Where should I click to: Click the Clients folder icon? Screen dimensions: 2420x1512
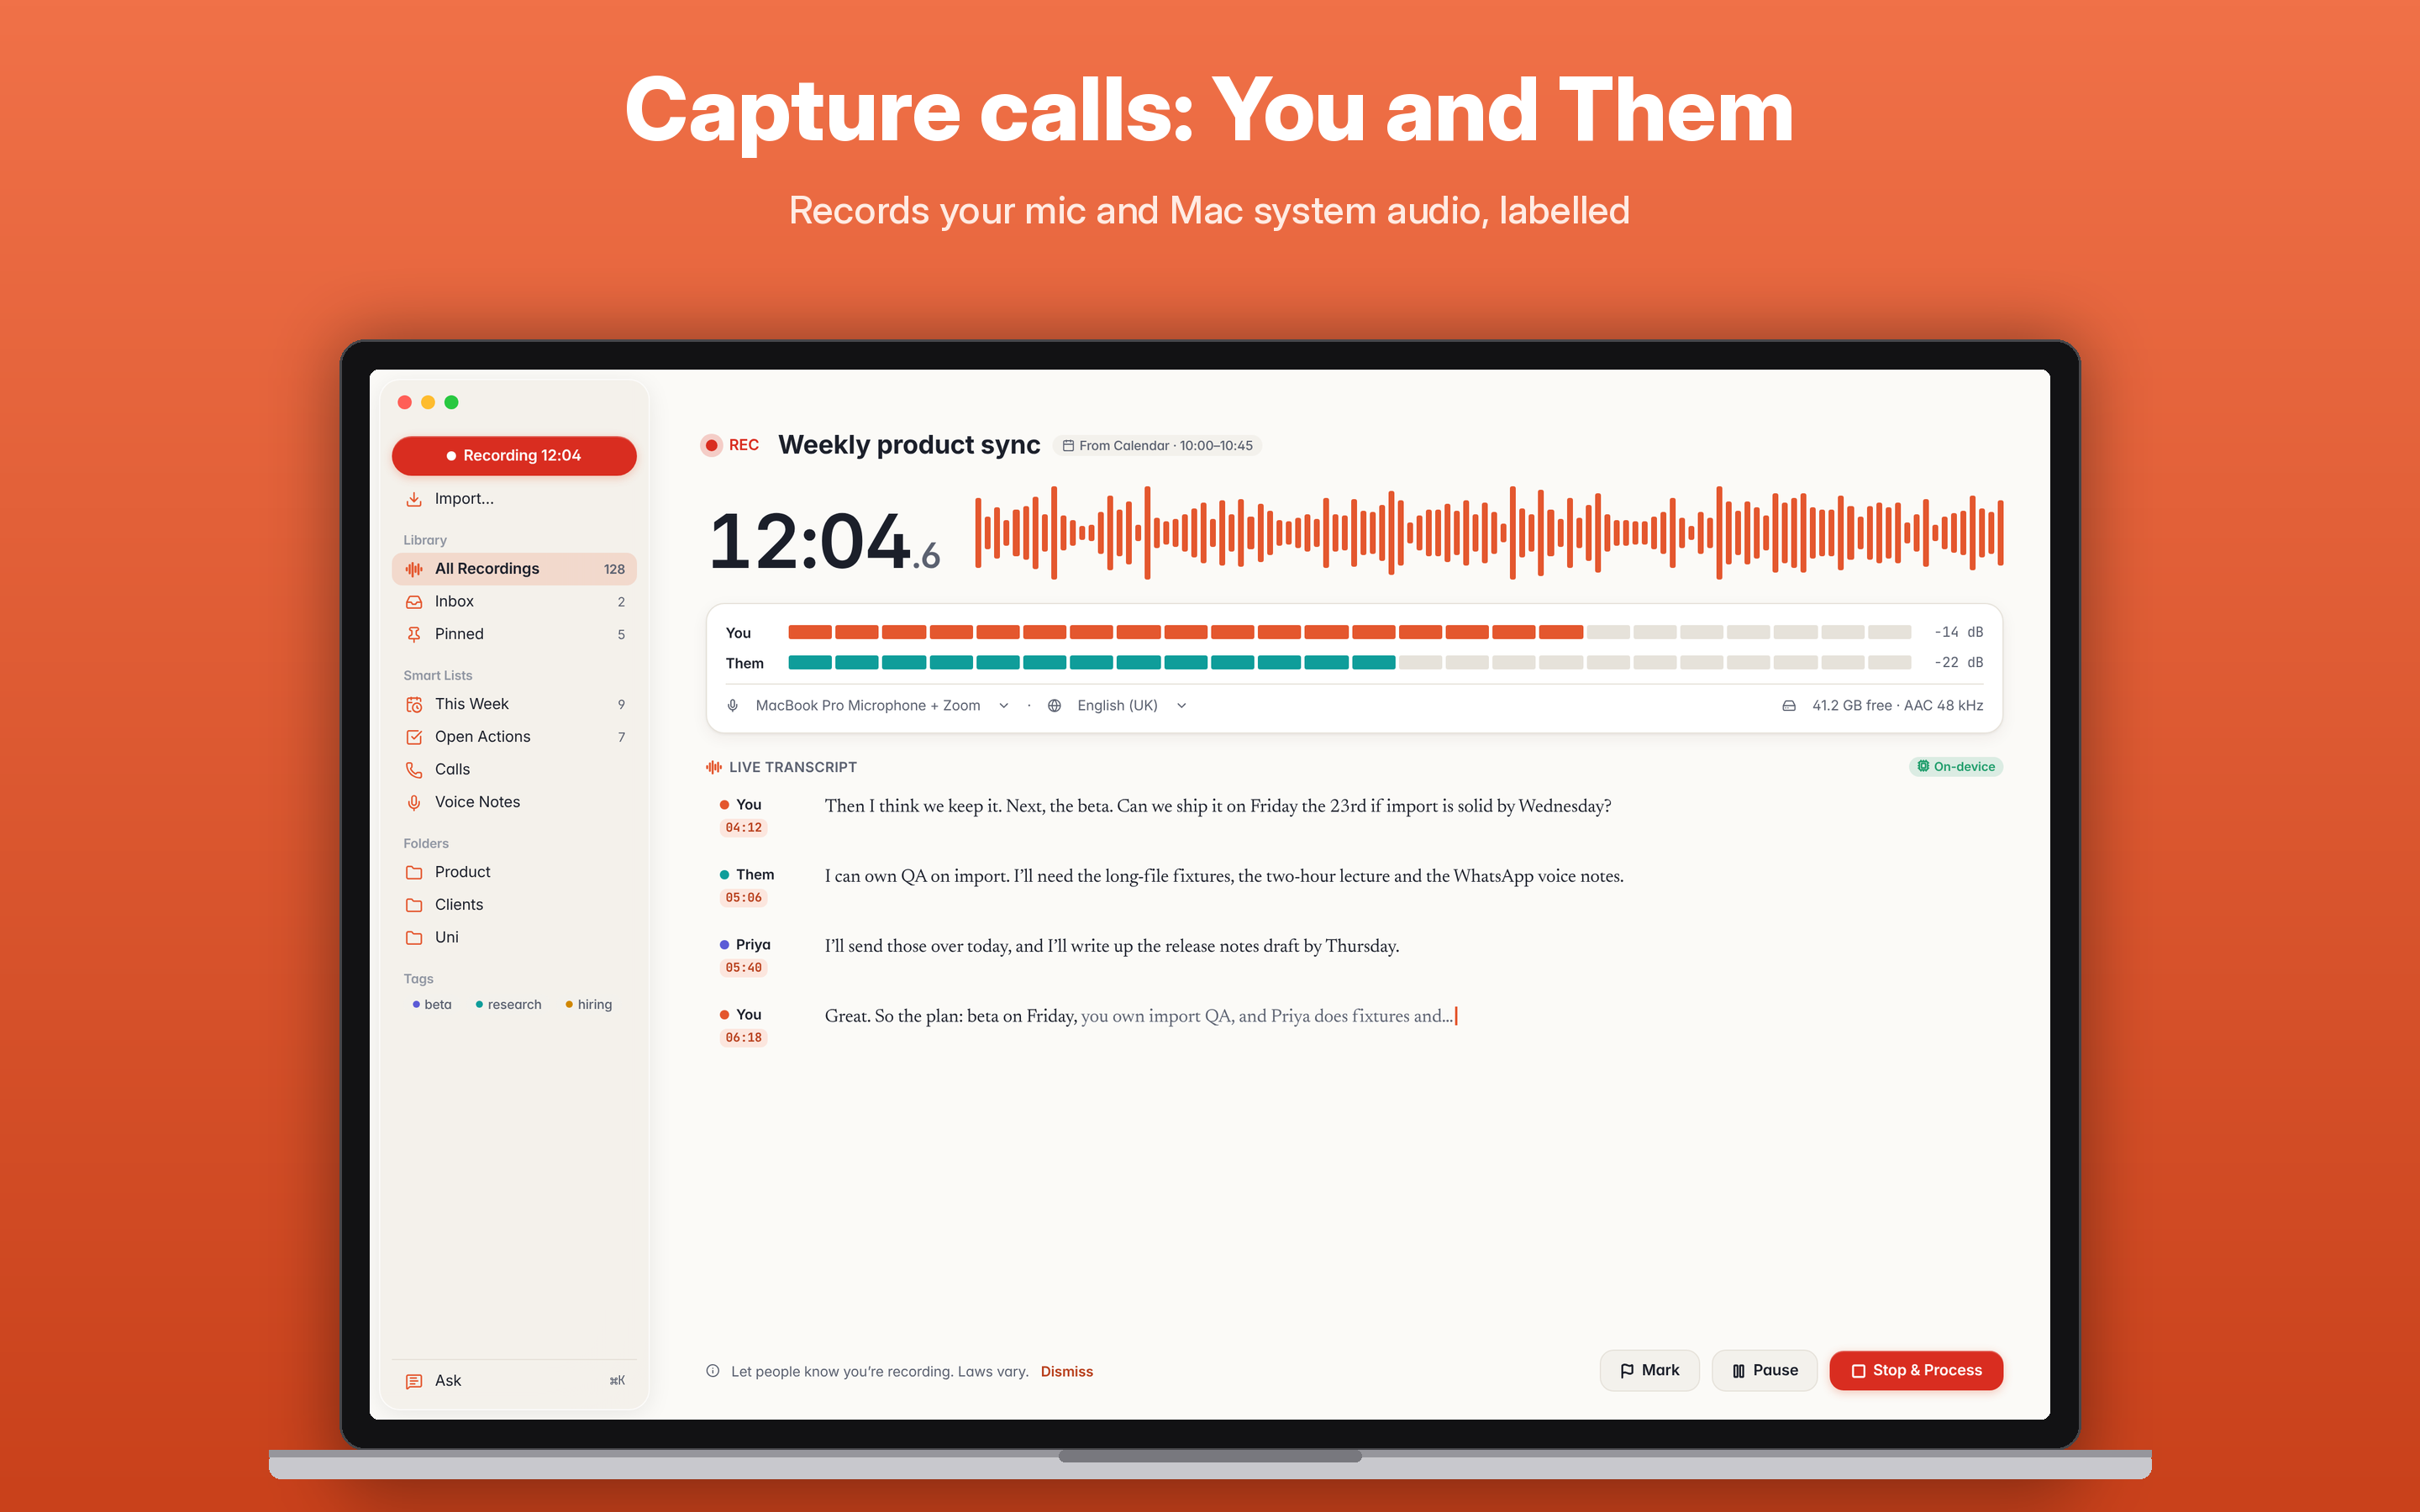[x=414, y=905]
